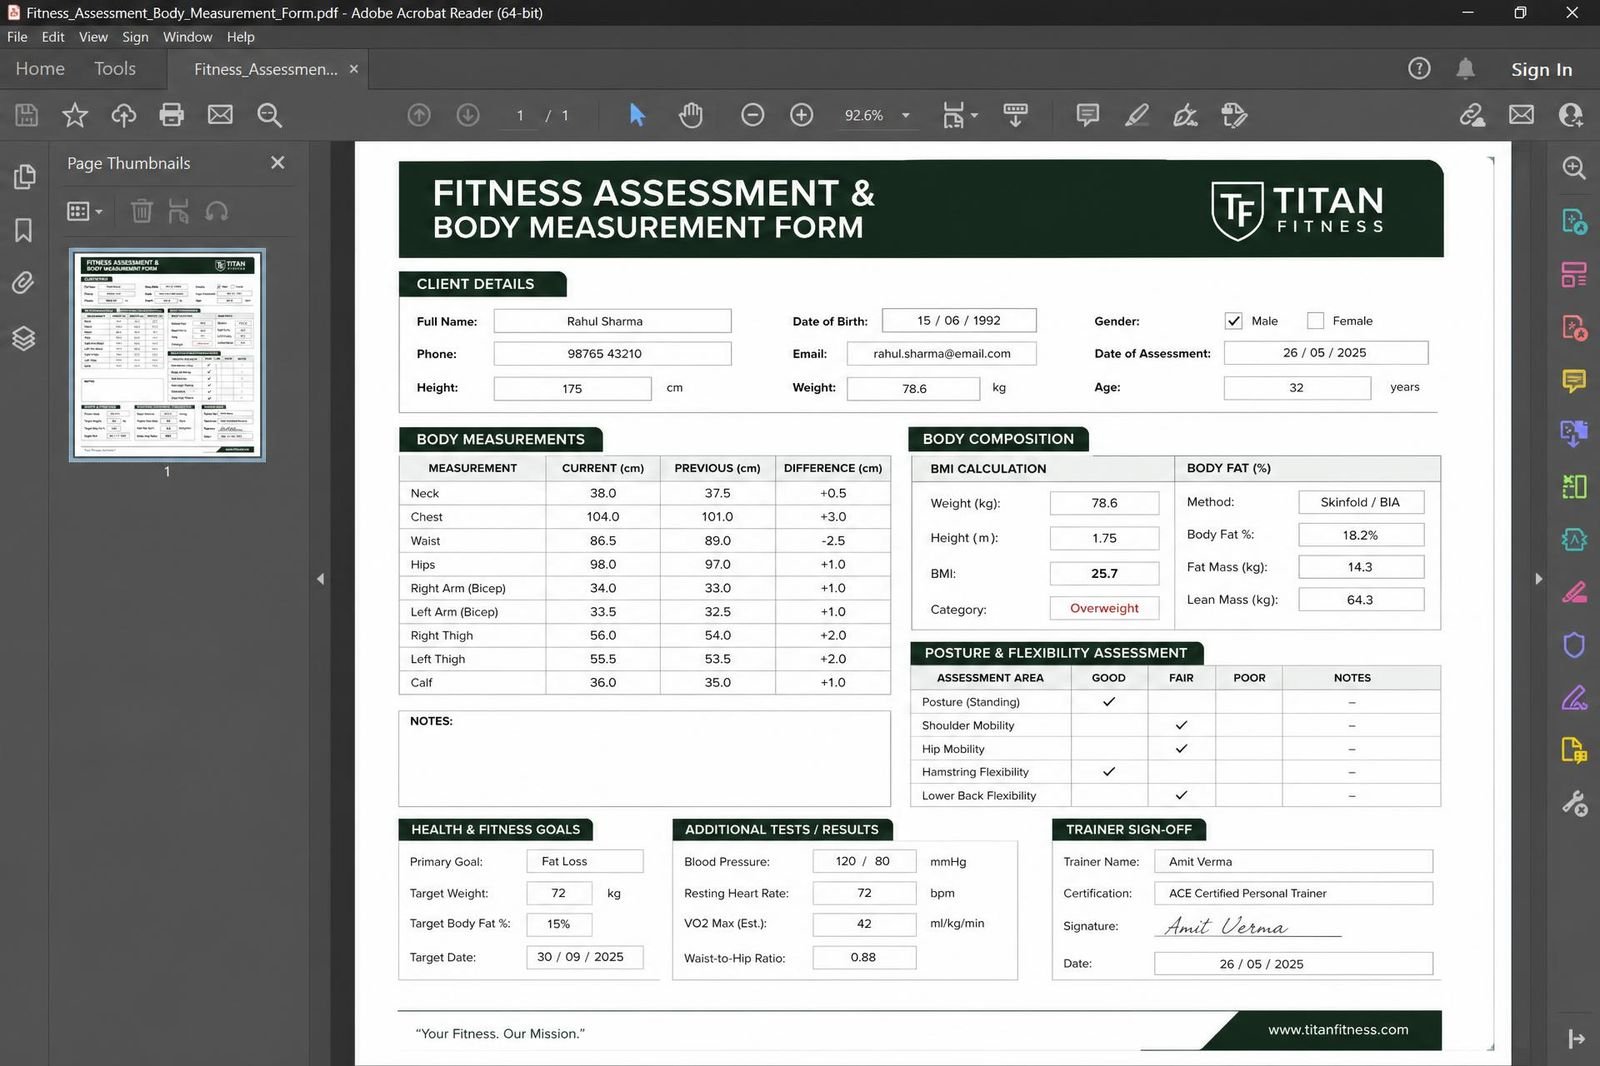
Task: Share a link to this file
Action: (x=1472, y=115)
